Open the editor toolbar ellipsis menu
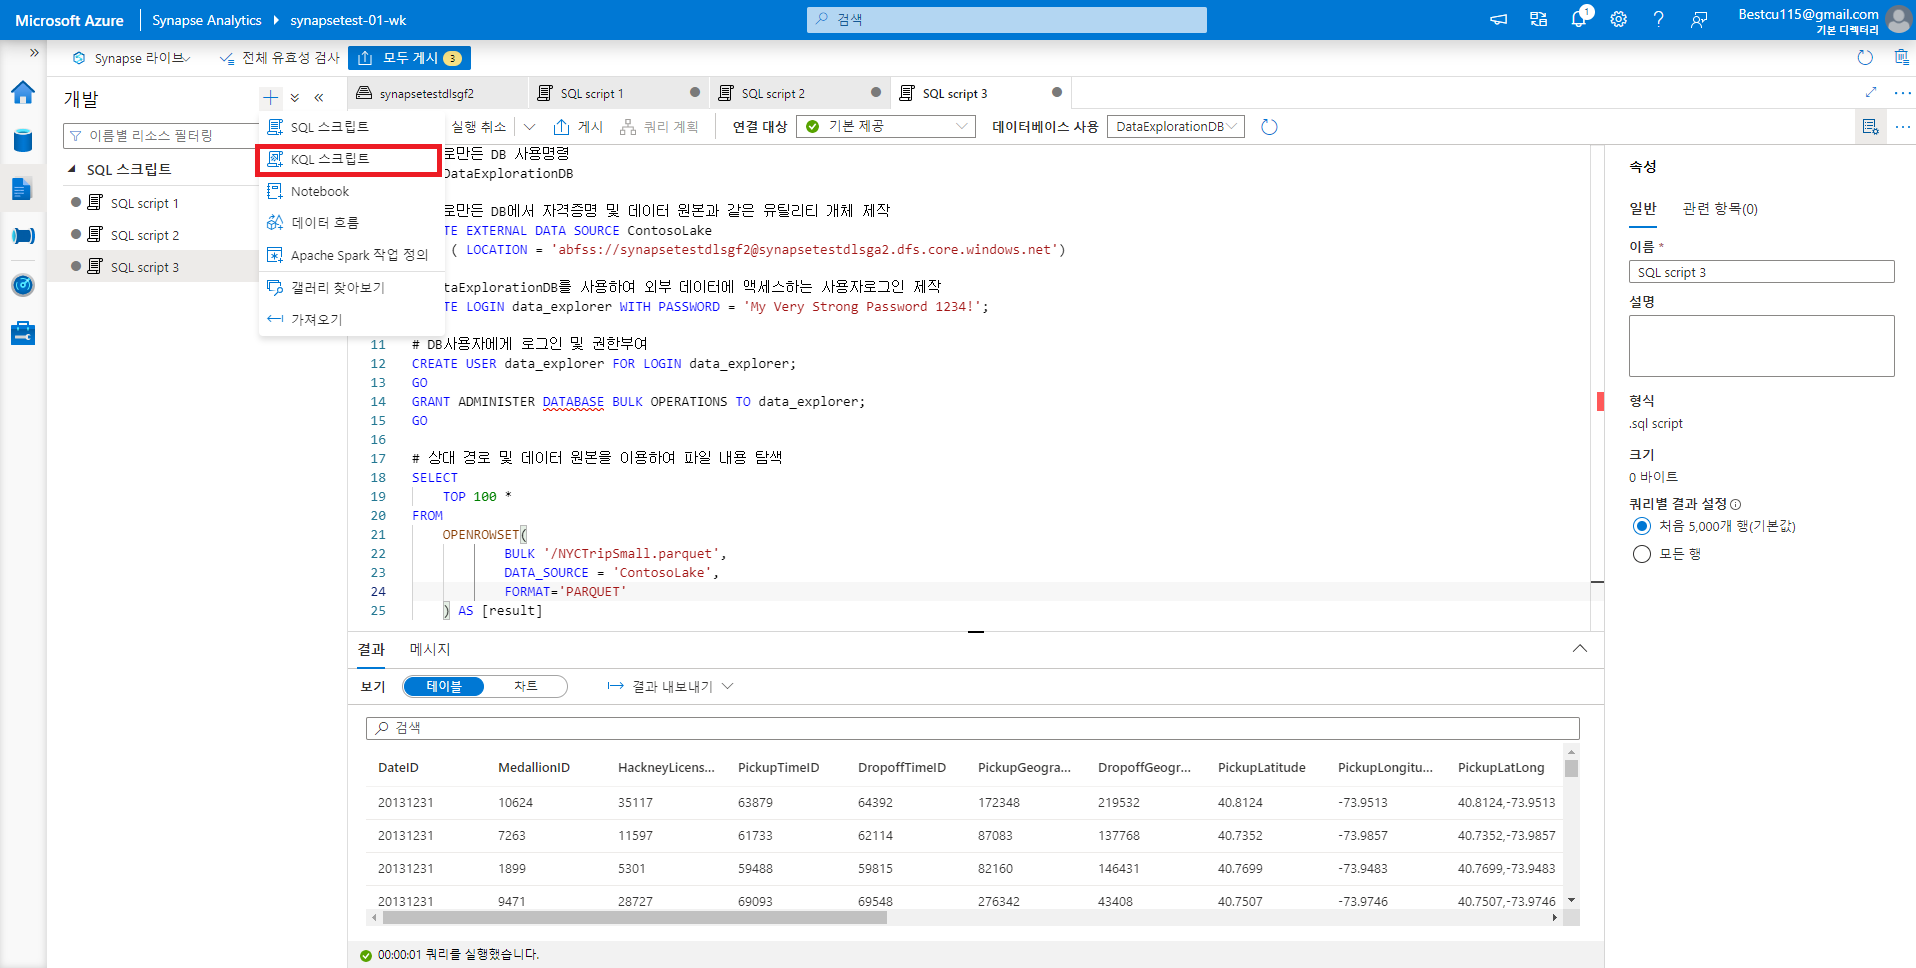The height and width of the screenshot is (968, 1916). (x=1902, y=127)
